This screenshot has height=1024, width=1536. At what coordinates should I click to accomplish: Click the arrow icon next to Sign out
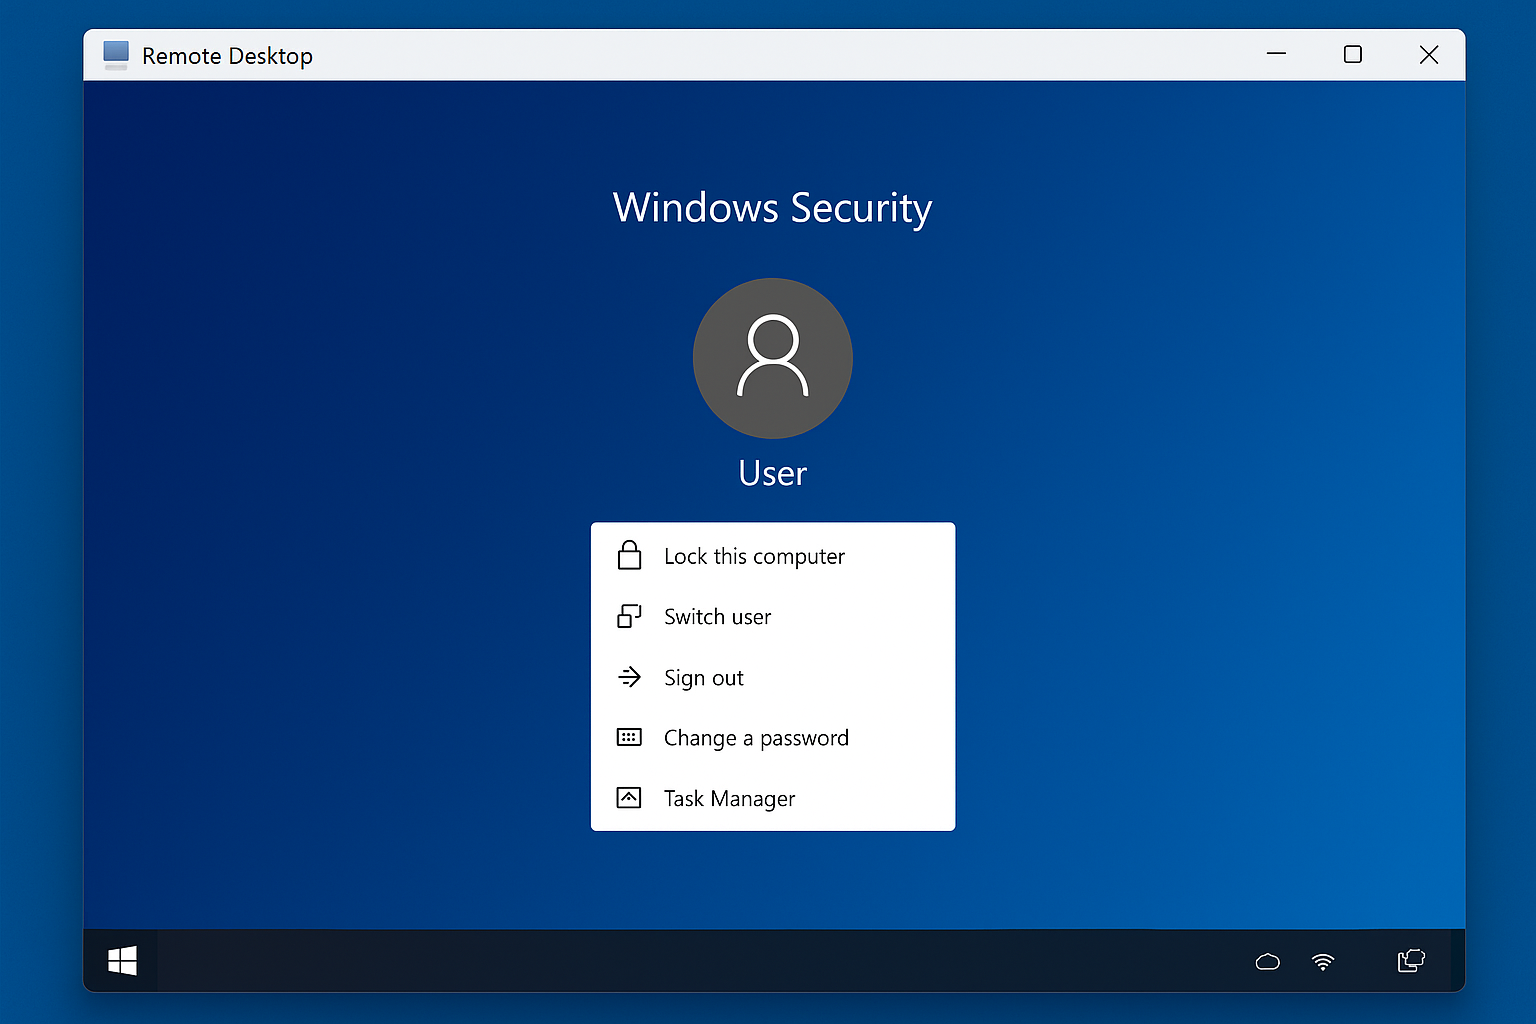coord(629,677)
